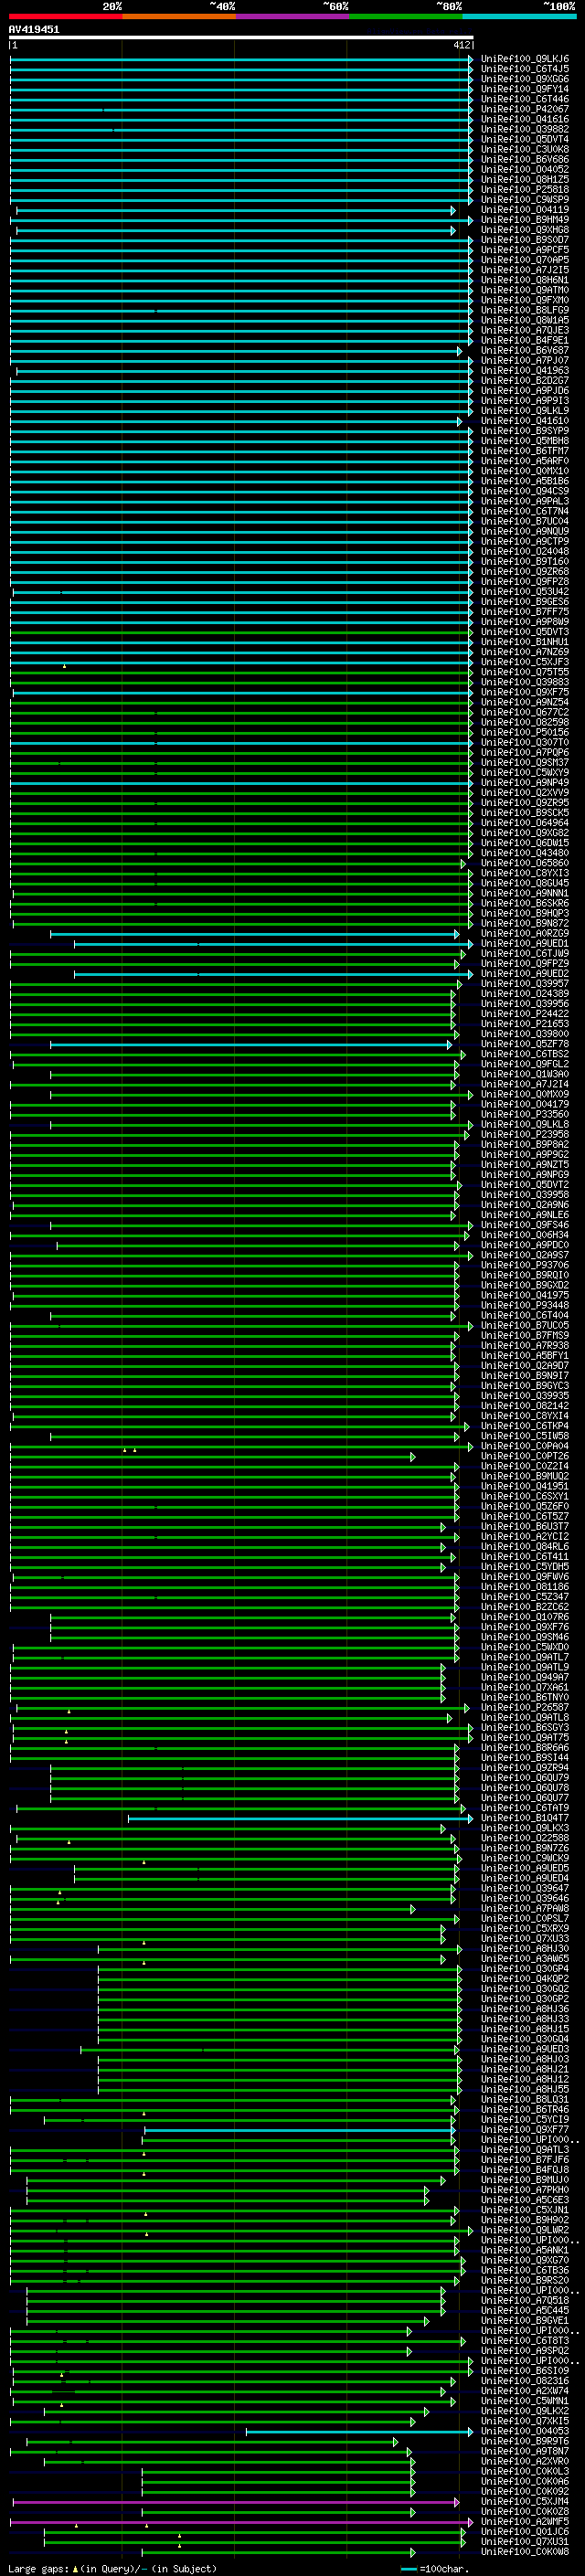Click hit label UniRef100_Q70AP5

tap(525, 261)
